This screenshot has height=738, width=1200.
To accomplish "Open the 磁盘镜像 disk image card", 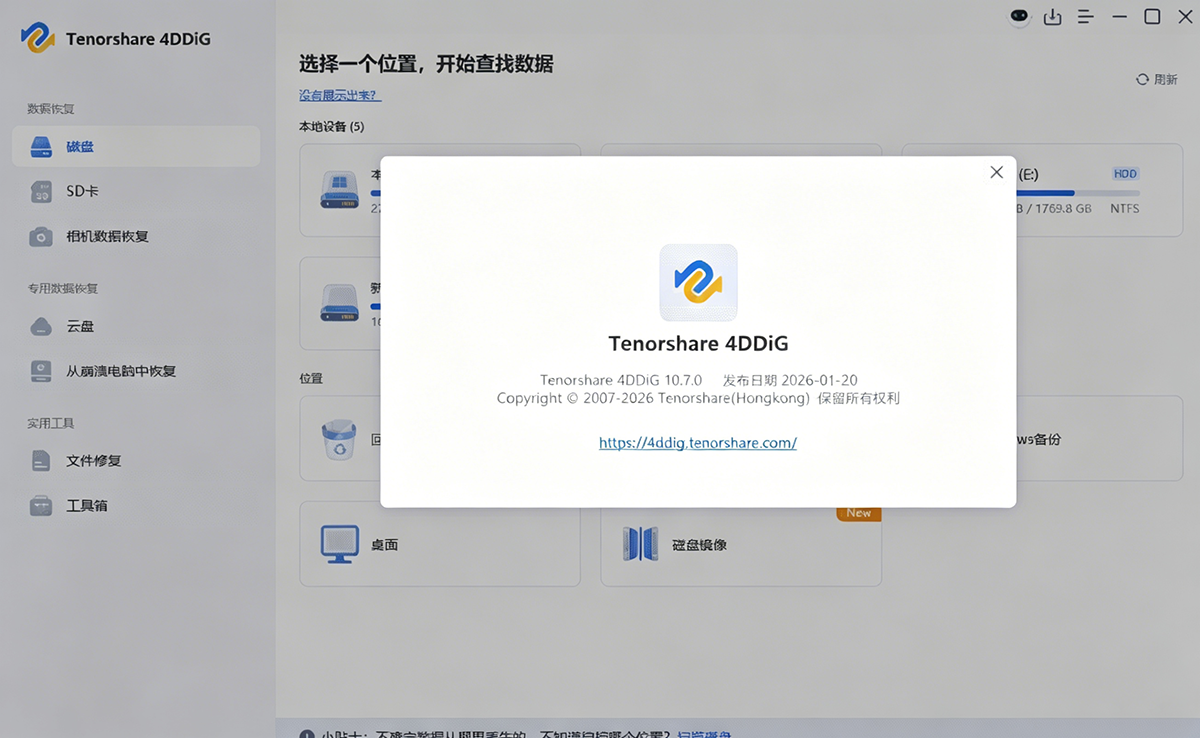I will point(741,544).
